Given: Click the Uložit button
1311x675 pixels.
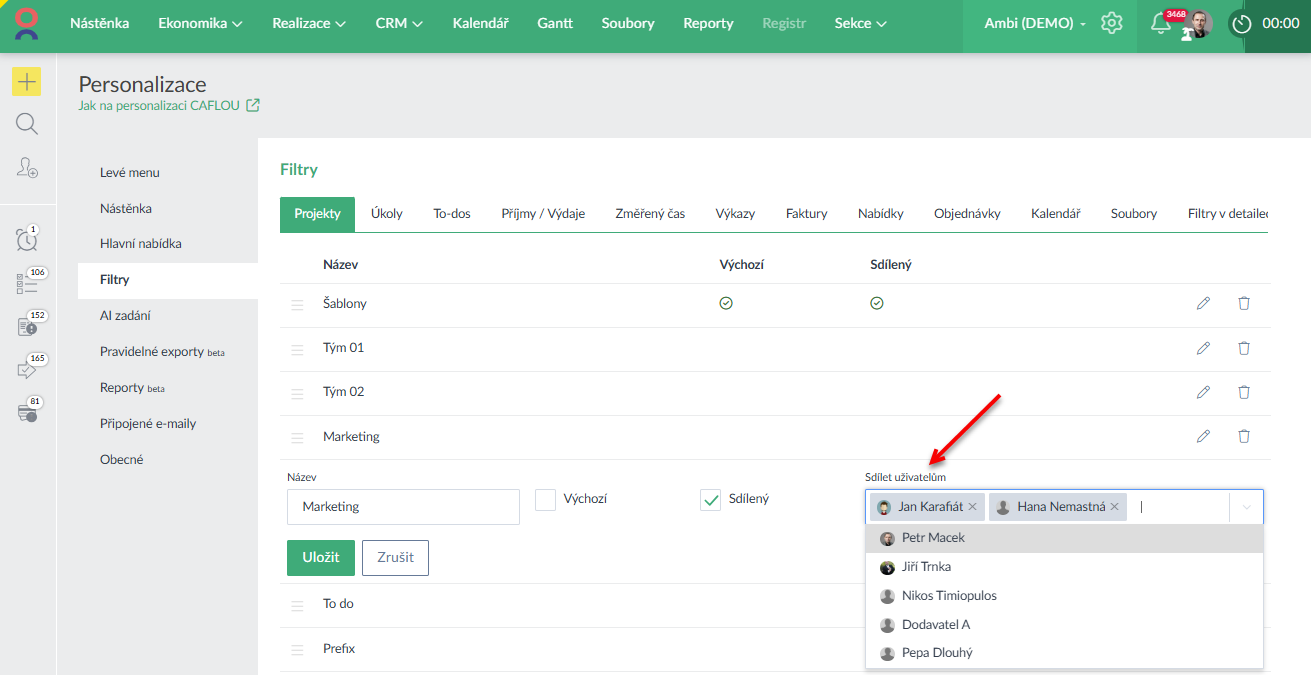Looking at the screenshot, I should (321, 558).
